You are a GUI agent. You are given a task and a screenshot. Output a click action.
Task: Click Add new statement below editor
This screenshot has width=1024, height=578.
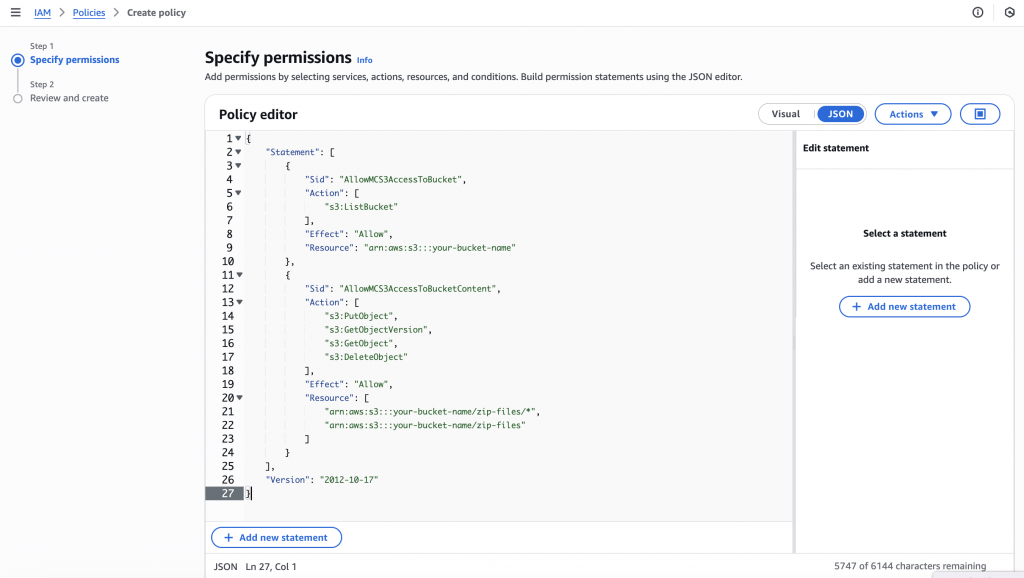click(276, 538)
